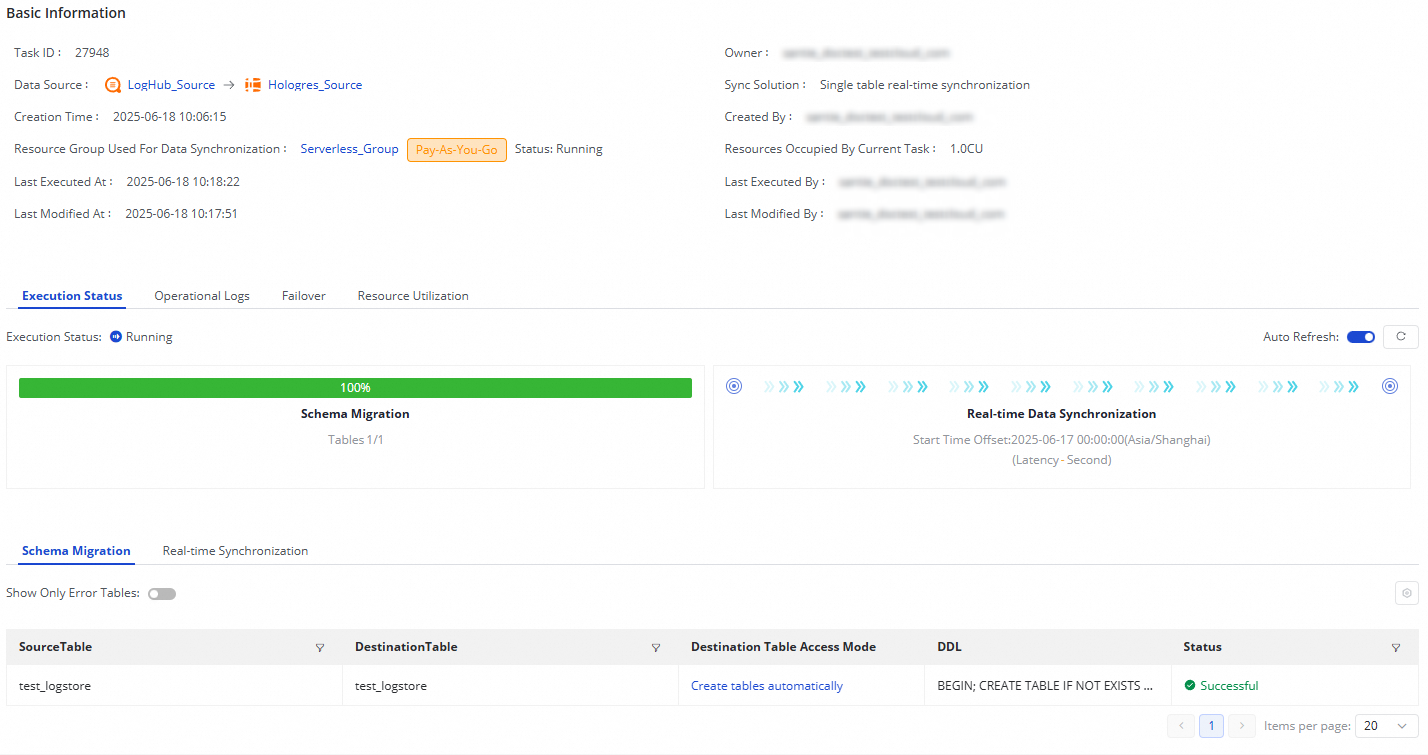The height and width of the screenshot is (755, 1428).
Task: Click the Running status icon
Action: pos(116,337)
